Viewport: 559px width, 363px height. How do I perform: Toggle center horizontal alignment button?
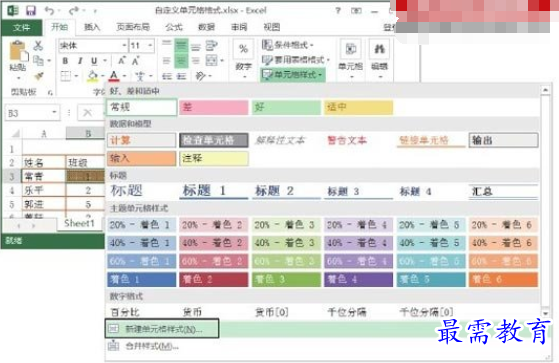(181, 61)
